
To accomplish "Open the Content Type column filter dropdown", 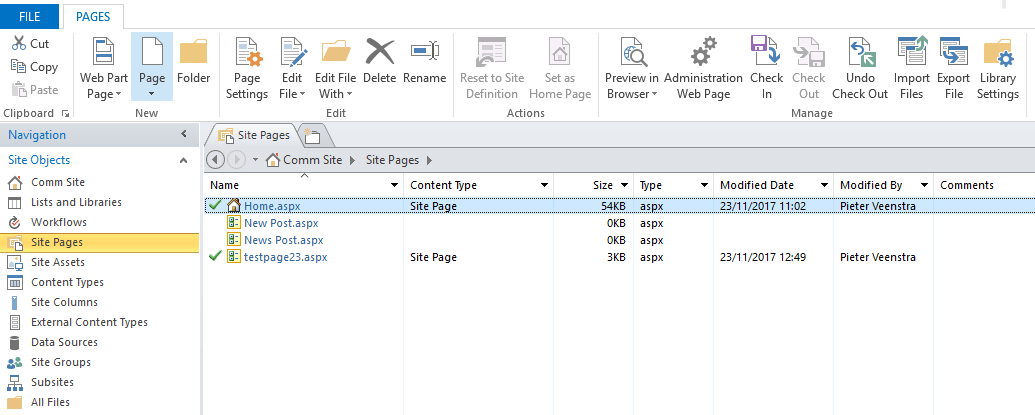I will pyautogui.click(x=545, y=185).
